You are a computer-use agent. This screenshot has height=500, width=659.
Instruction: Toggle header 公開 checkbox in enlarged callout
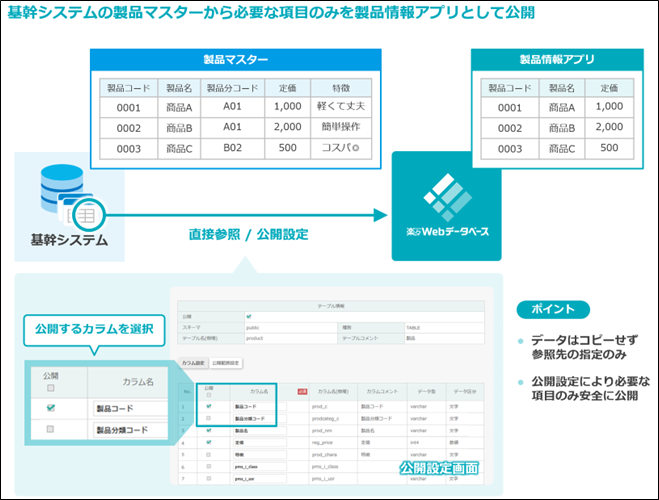[51, 388]
